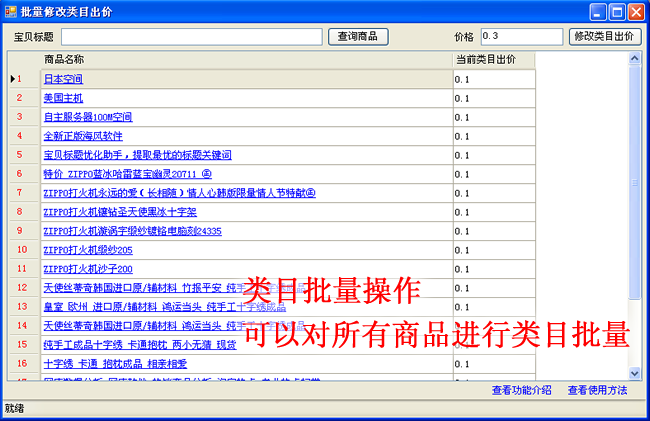Open the 美国主机 product link

(x=62, y=98)
